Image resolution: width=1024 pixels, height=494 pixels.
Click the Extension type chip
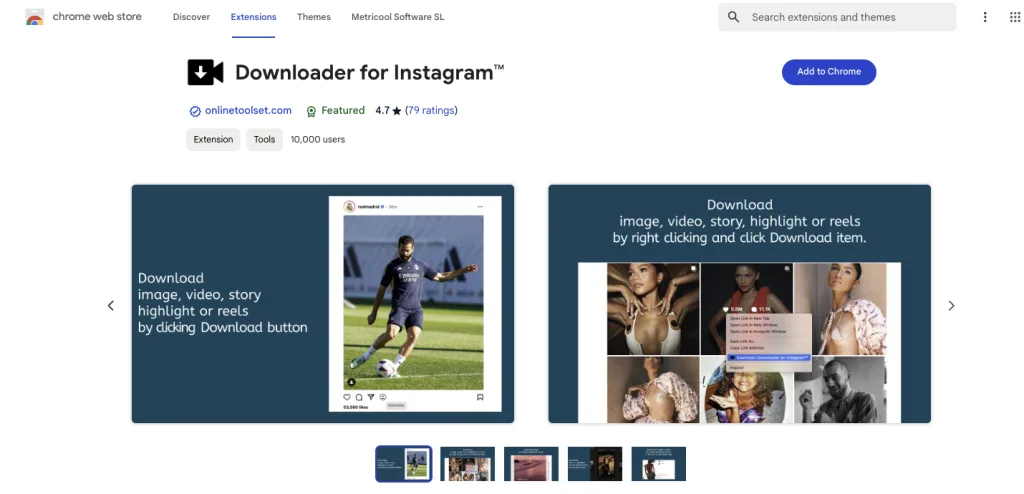point(213,140)
